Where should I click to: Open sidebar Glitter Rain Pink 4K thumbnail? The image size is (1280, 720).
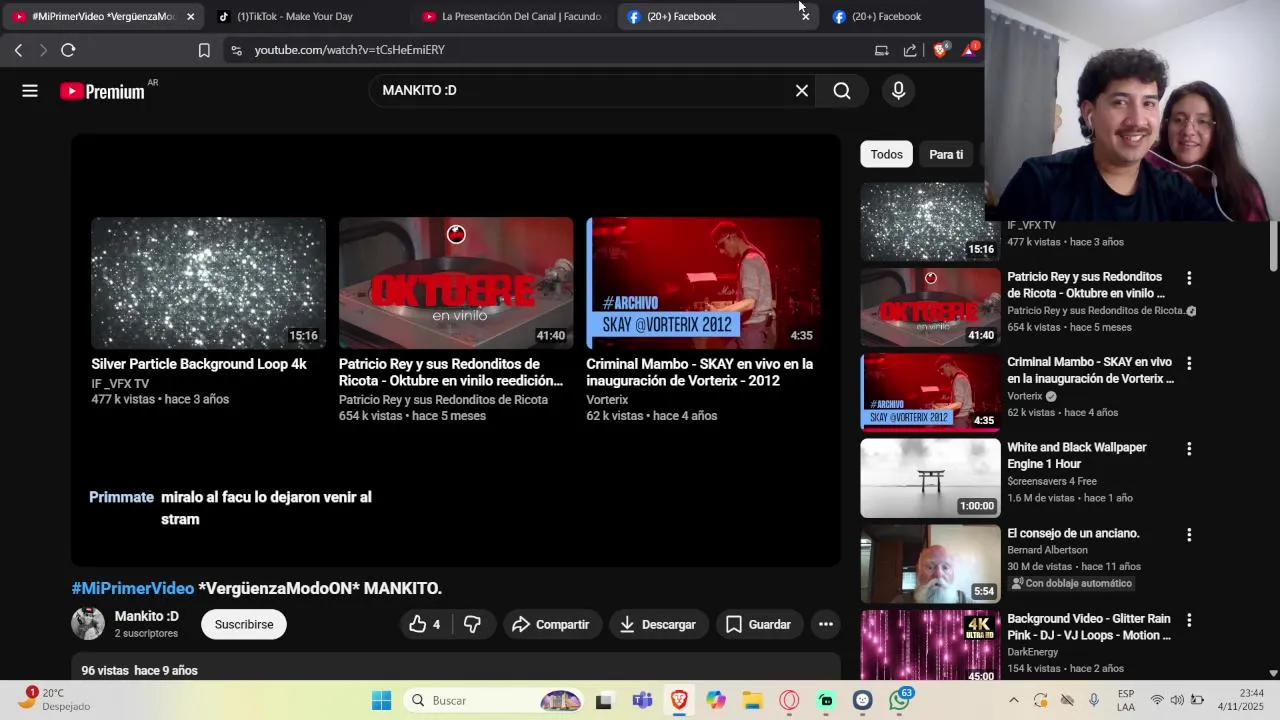tap(930, 645)
